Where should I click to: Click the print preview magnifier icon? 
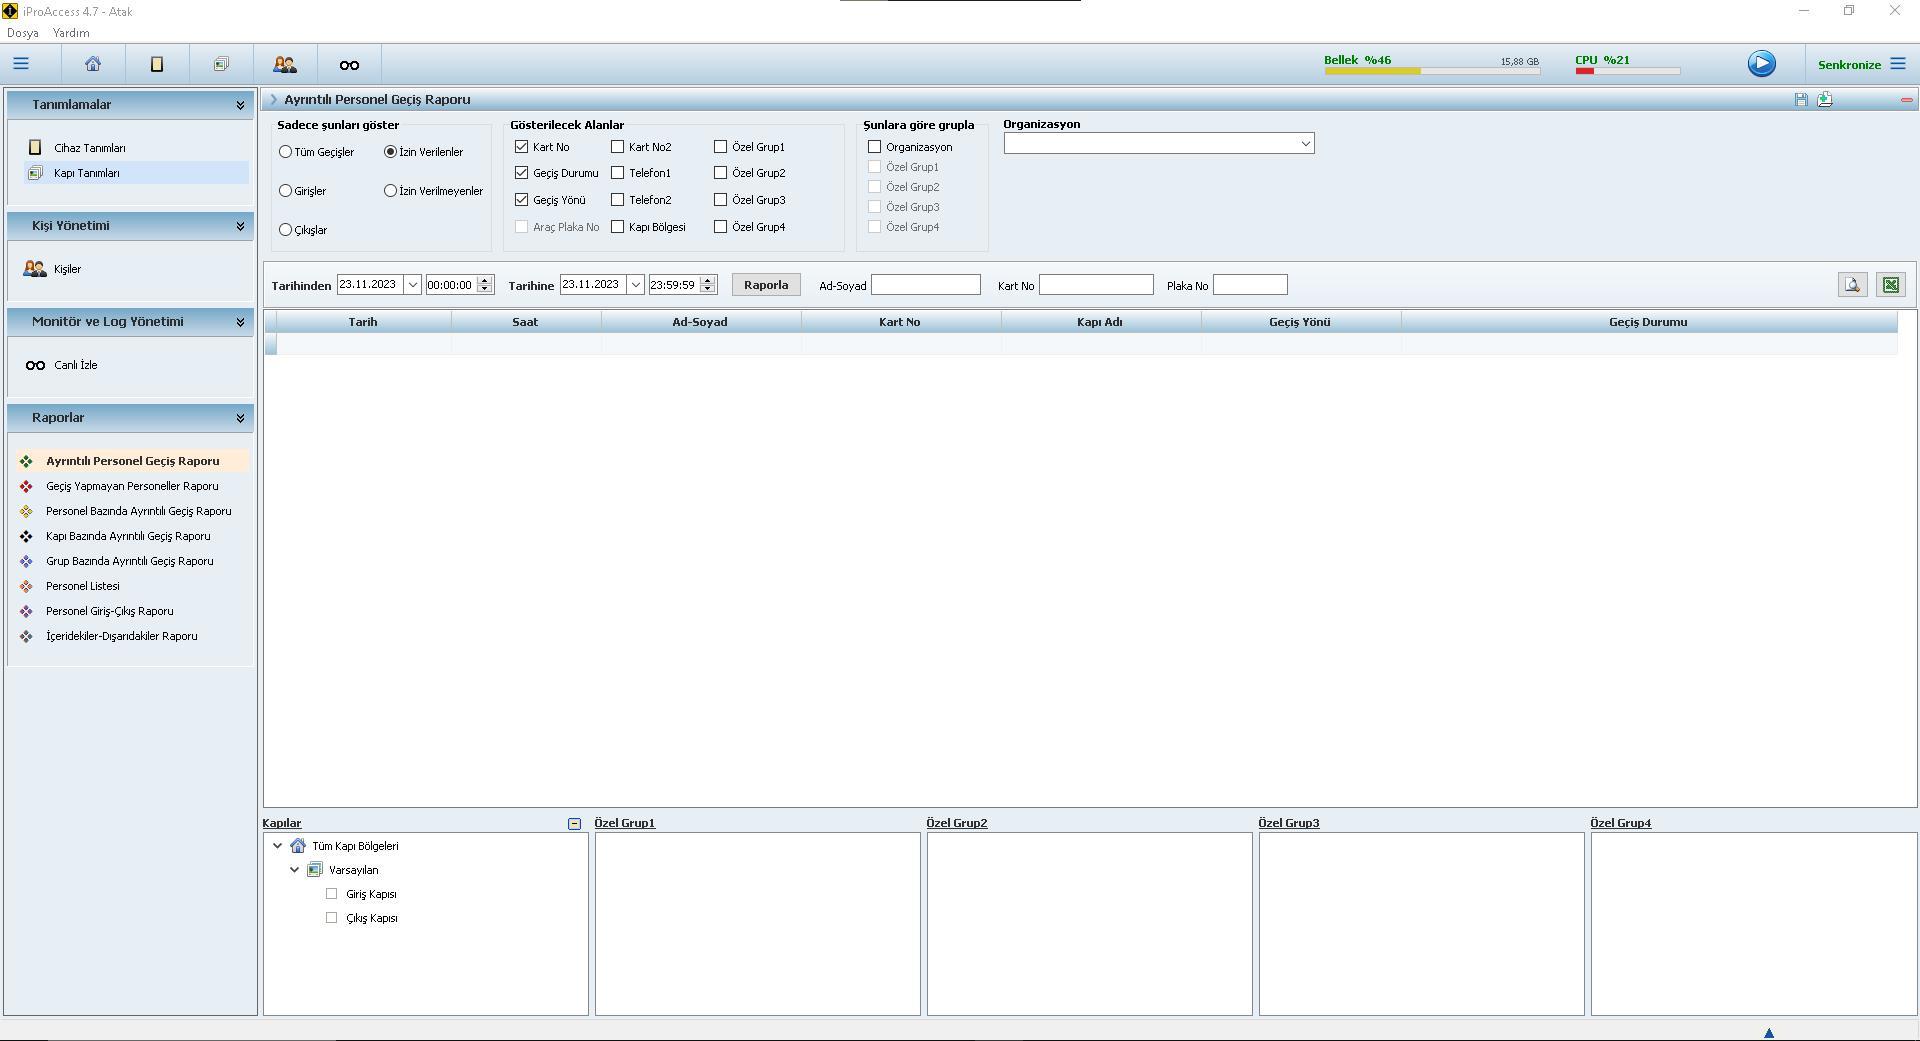pyautogui.click(x=1852, y=285)
